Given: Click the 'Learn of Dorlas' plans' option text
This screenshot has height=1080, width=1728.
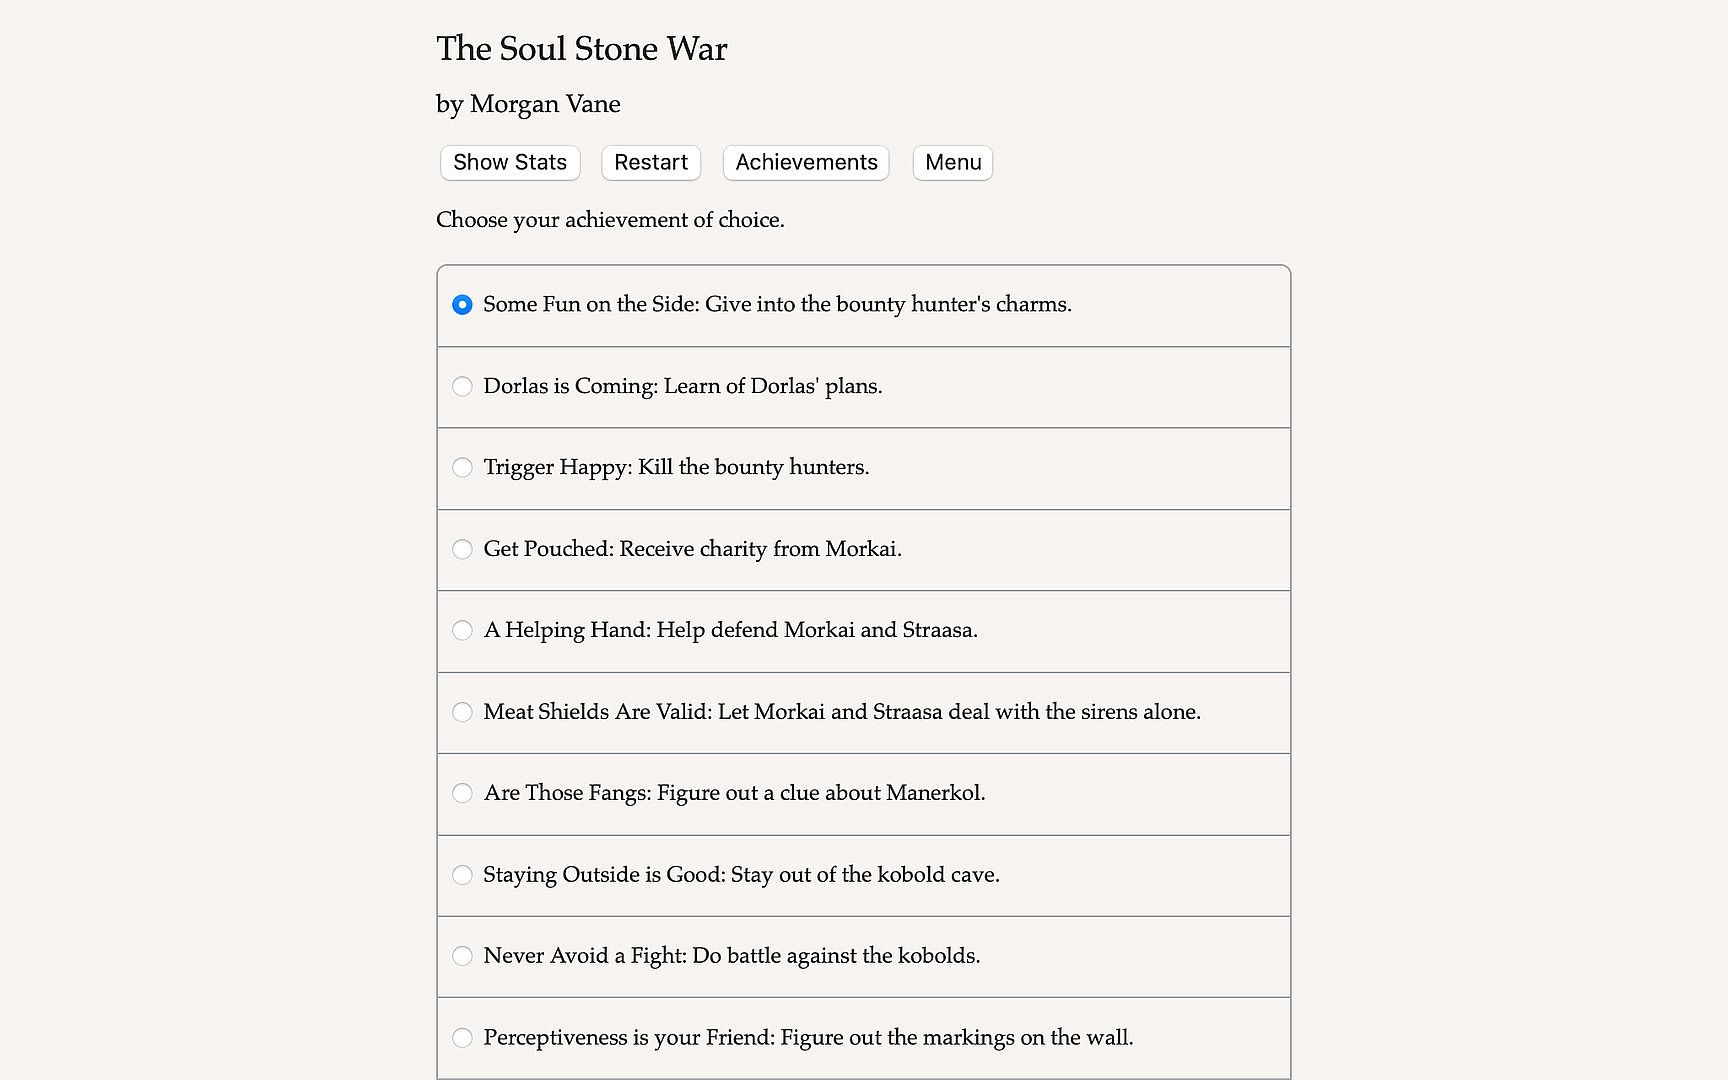Looking at the screenshot, I should [x=773, y=386].
